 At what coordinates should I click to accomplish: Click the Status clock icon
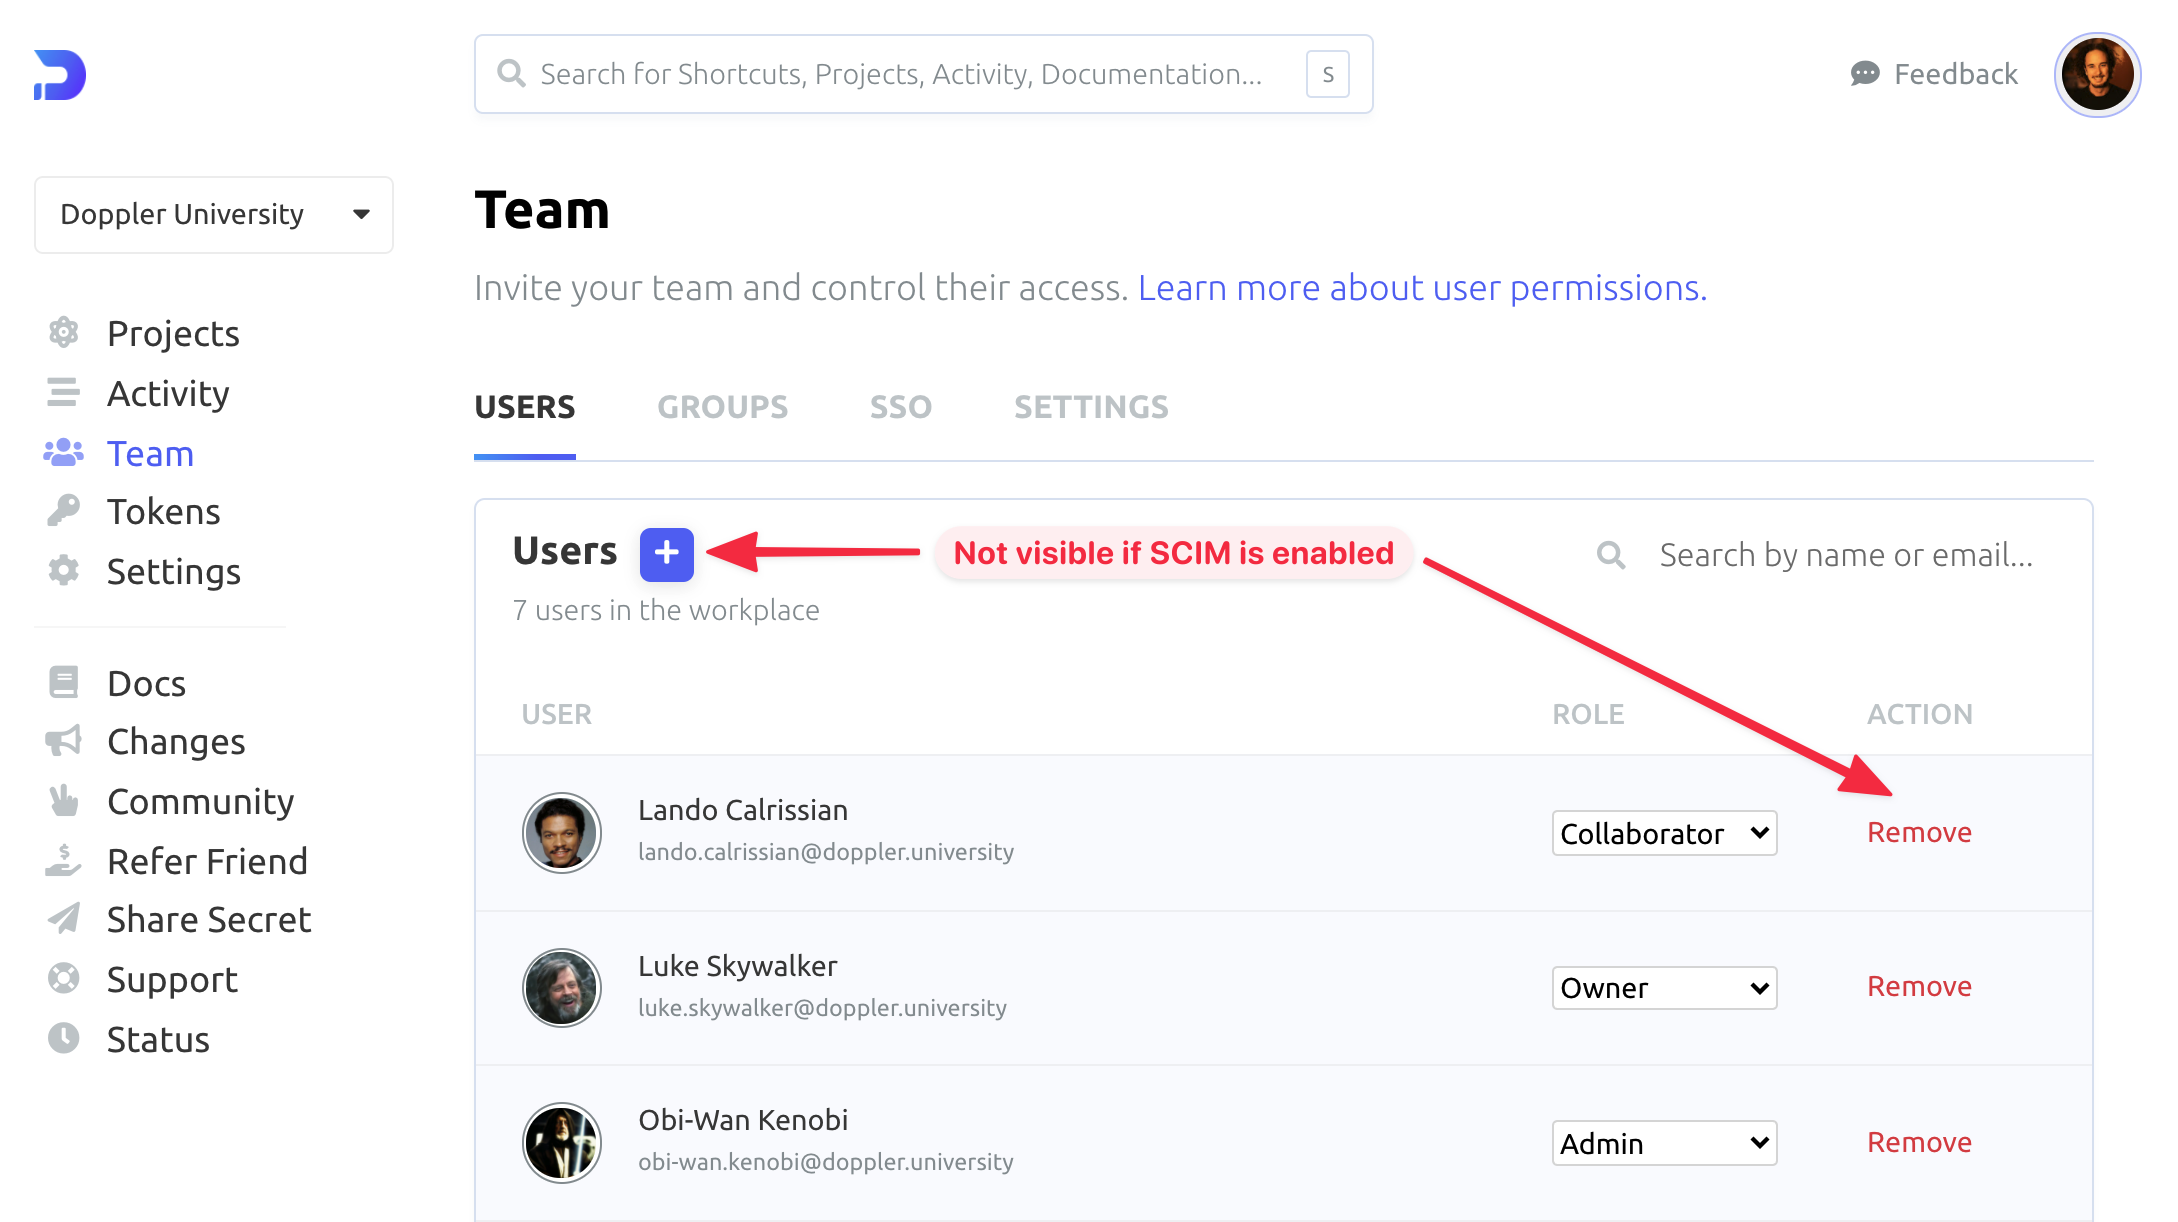click(63, 1038)
